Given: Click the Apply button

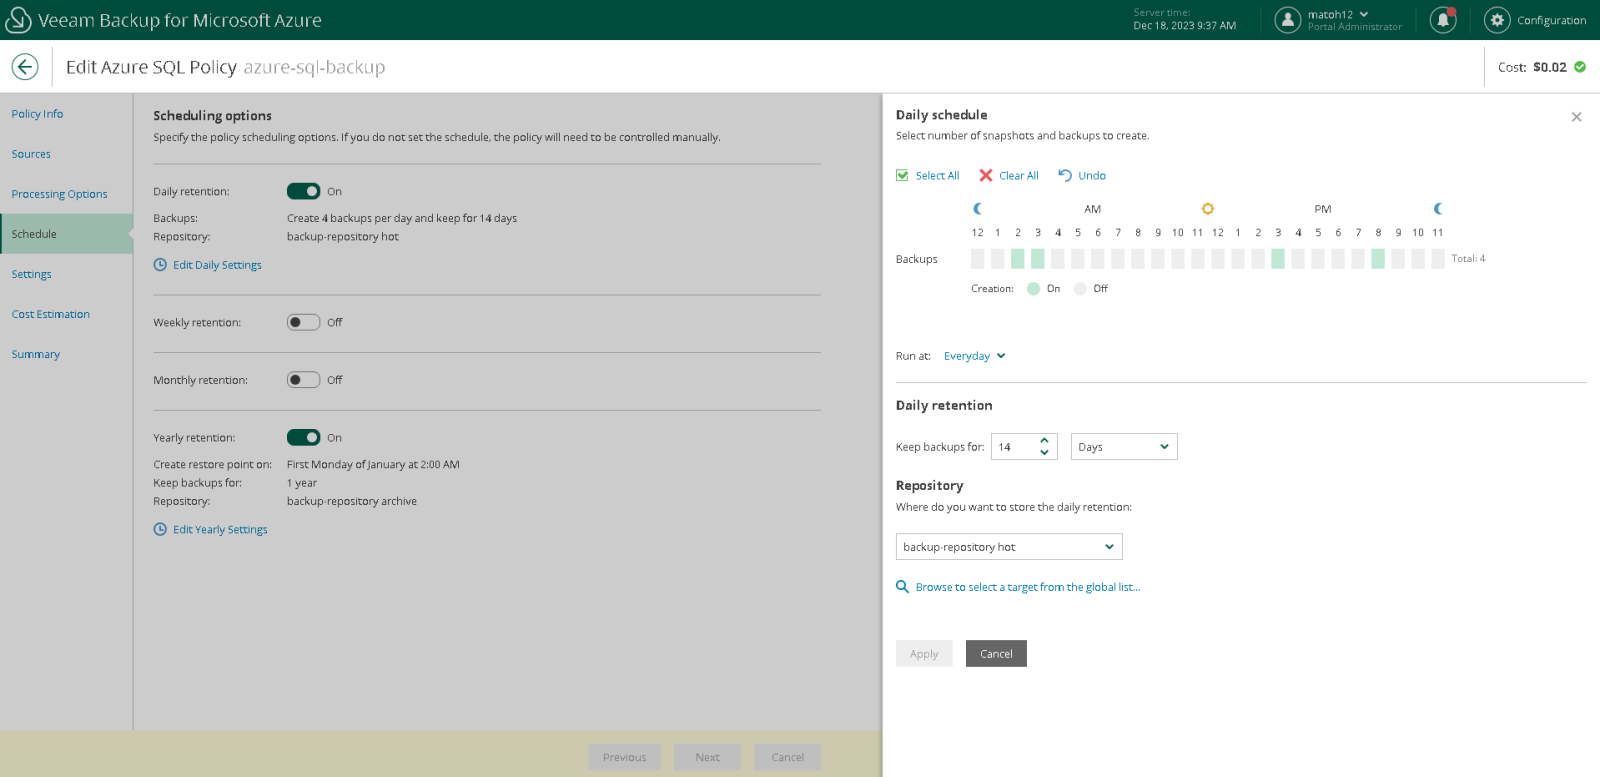Looking at the screenshot, I should point(924,653).
